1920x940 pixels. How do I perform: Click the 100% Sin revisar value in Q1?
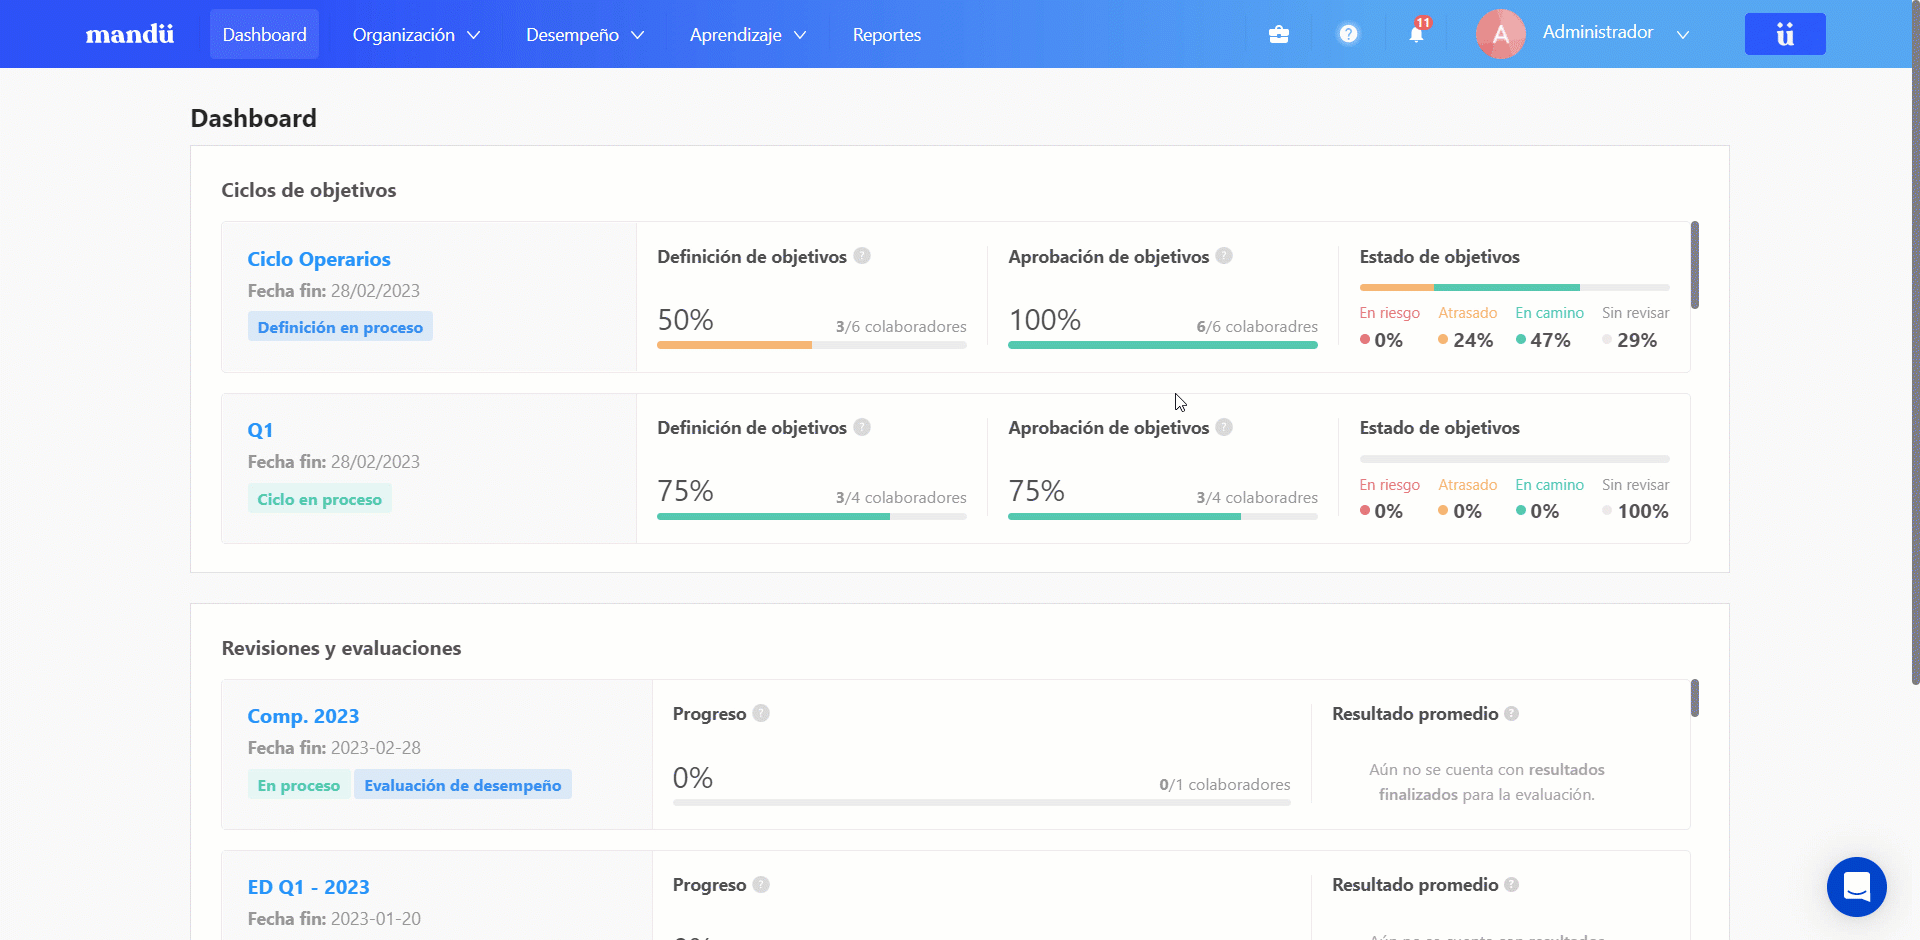(1643, 511)
